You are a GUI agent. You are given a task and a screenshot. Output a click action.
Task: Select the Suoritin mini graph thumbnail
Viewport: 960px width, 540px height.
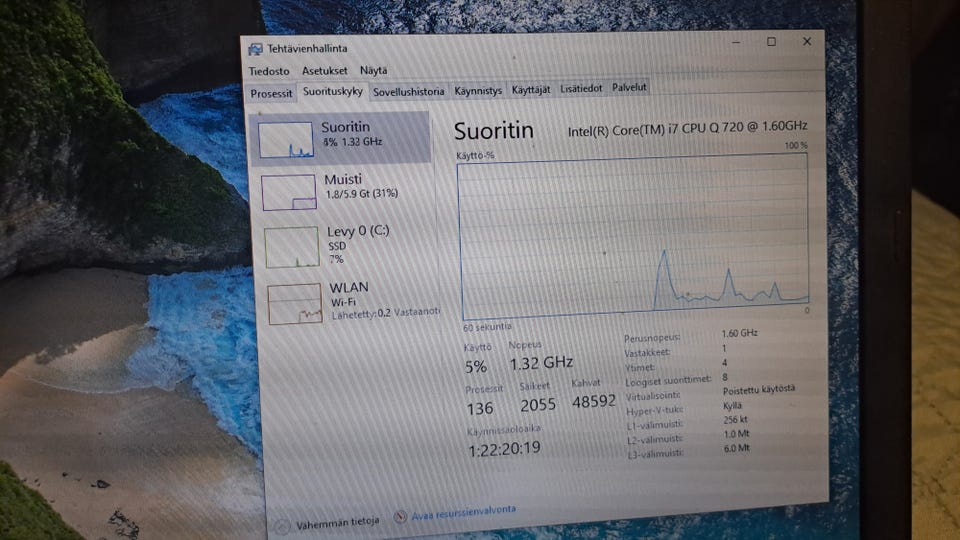tap(285, 140)
